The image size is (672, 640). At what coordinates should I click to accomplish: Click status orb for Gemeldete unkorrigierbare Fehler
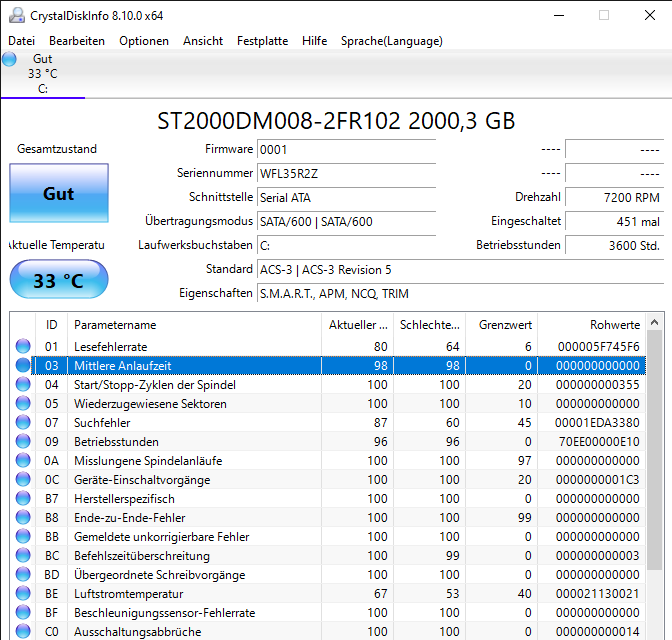tap(23, 536)
